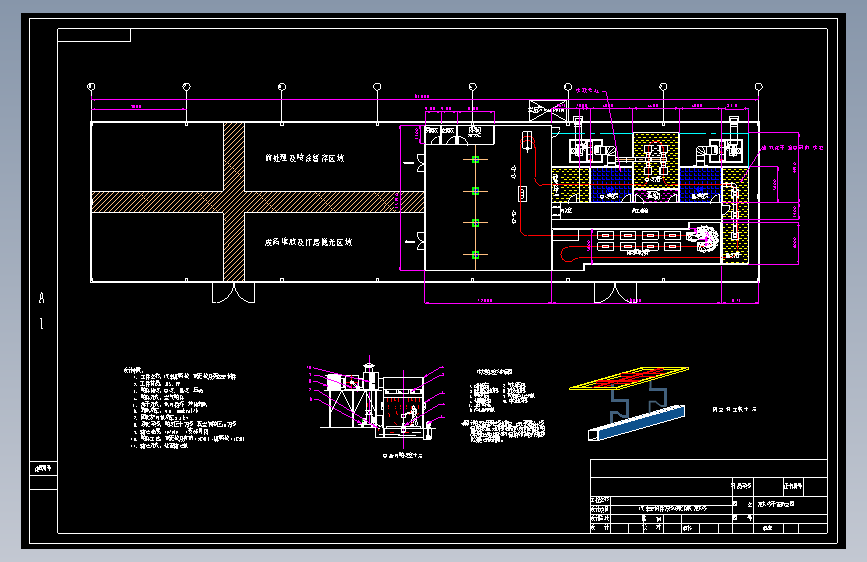Select the empty revision box in the frame's top-left corner
Screen dimensions: 867x562
coord(94,35)
